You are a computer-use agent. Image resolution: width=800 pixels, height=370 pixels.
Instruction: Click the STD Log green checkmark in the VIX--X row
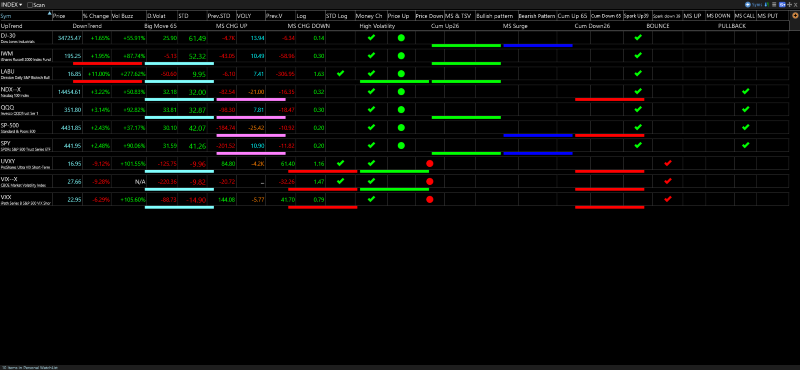coord(341,181)
